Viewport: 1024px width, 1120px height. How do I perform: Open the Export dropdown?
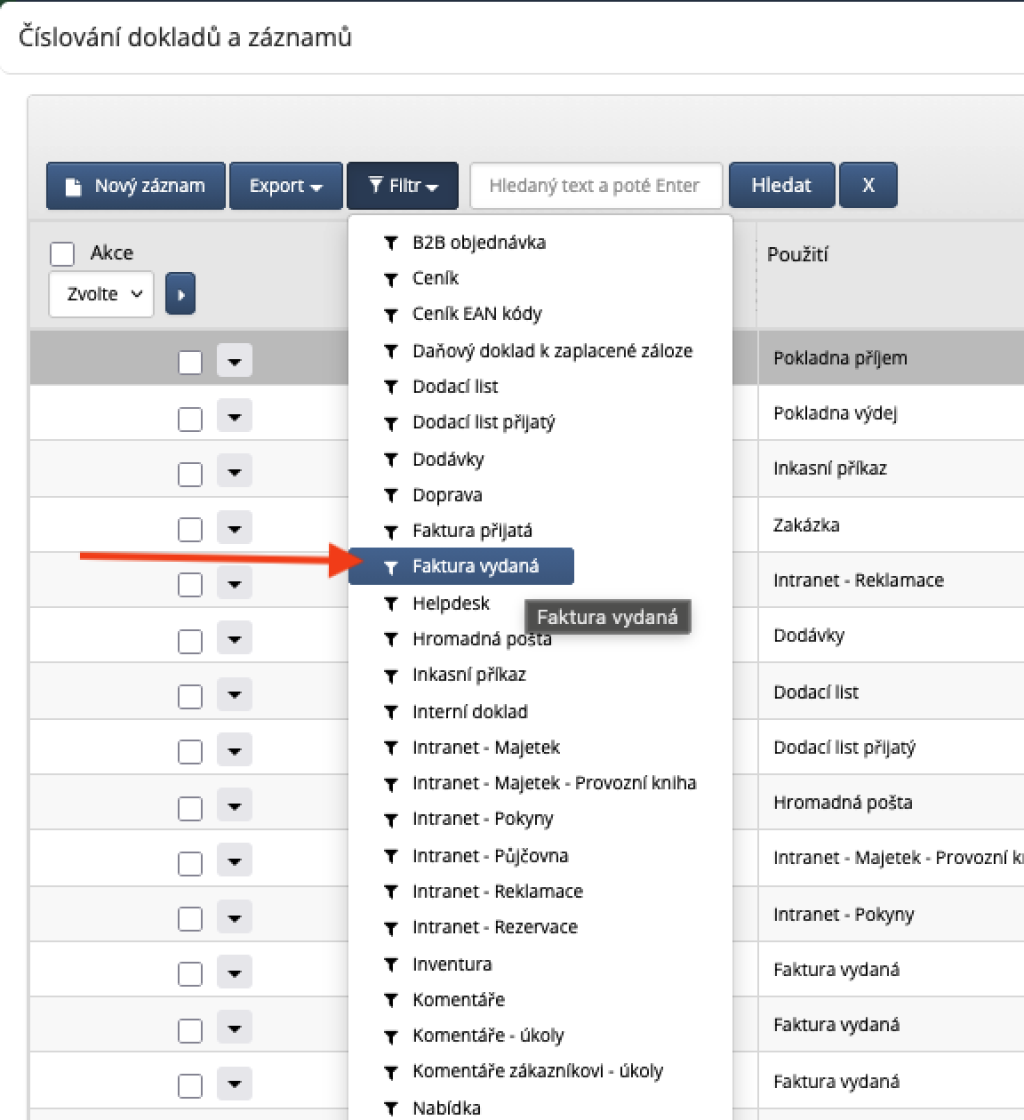click(285, 186)
